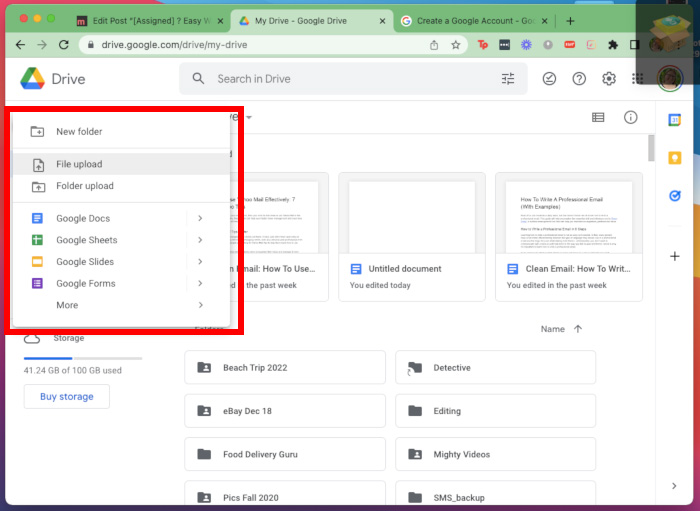Open the Chrome Extensions puzzle icon
The height and width of the screenshot is (511, 700).
[613, 45]
